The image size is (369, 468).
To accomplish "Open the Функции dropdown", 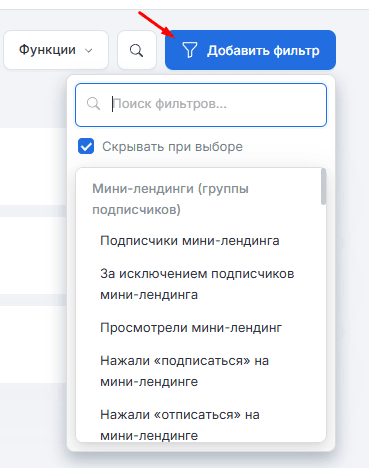I will coord(56,50).
